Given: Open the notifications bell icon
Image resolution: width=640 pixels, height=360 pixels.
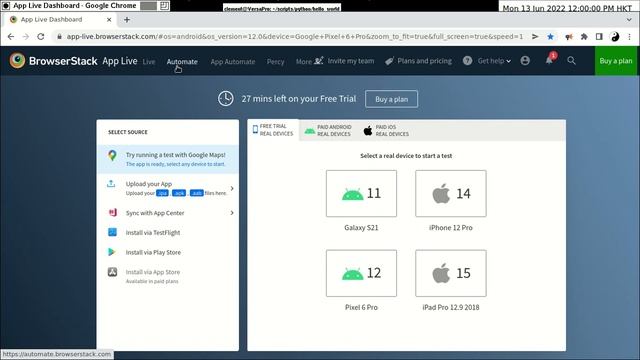Looking at the screenshot, I should (549, 60).
